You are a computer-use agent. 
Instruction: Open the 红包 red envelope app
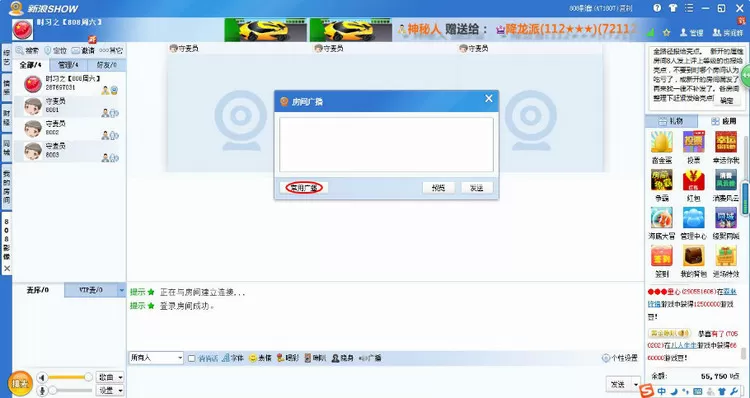pyautogui.click(x=694, y=180)
